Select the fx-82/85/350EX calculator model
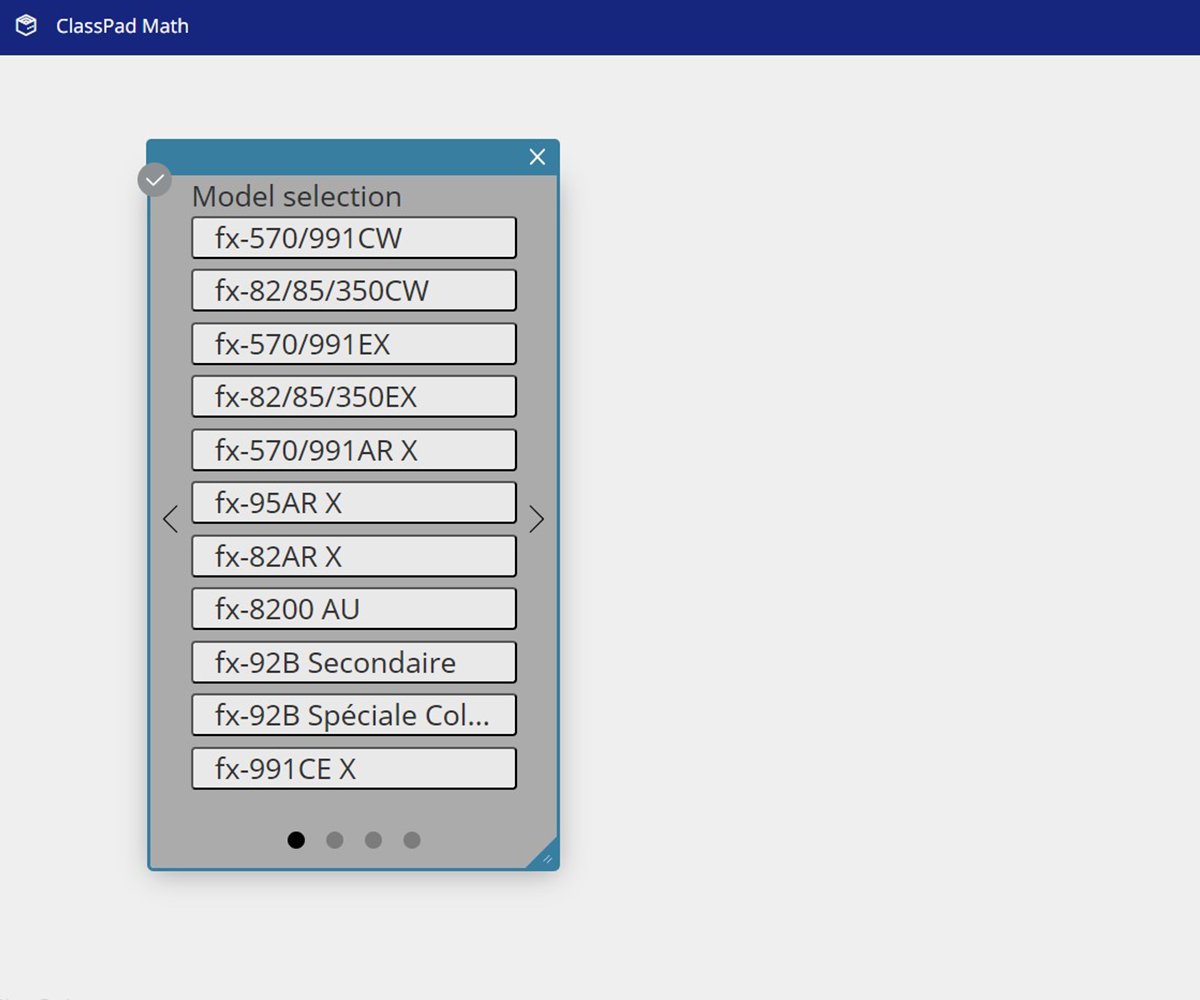Viewport: 1200px width, 1000px height. [x=354, y=397]
